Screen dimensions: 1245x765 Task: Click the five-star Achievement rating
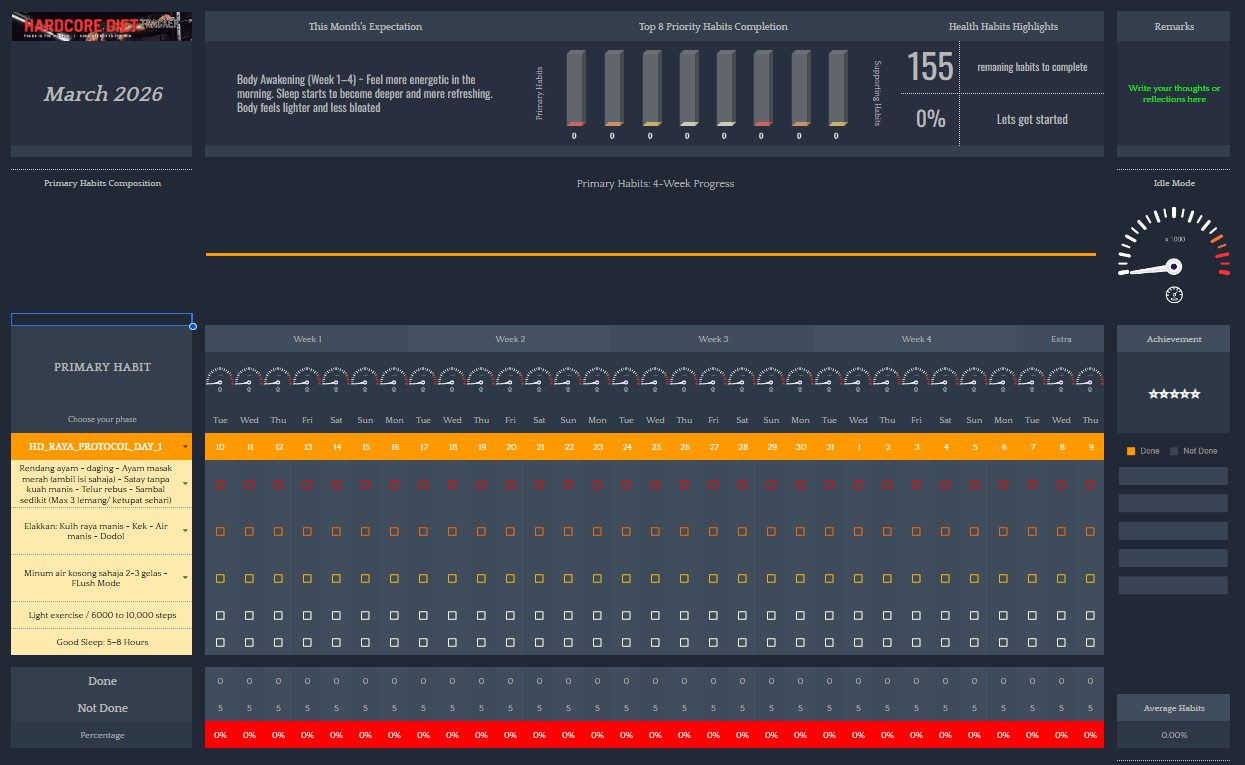pyautogui.click(x=1173, y=394)
